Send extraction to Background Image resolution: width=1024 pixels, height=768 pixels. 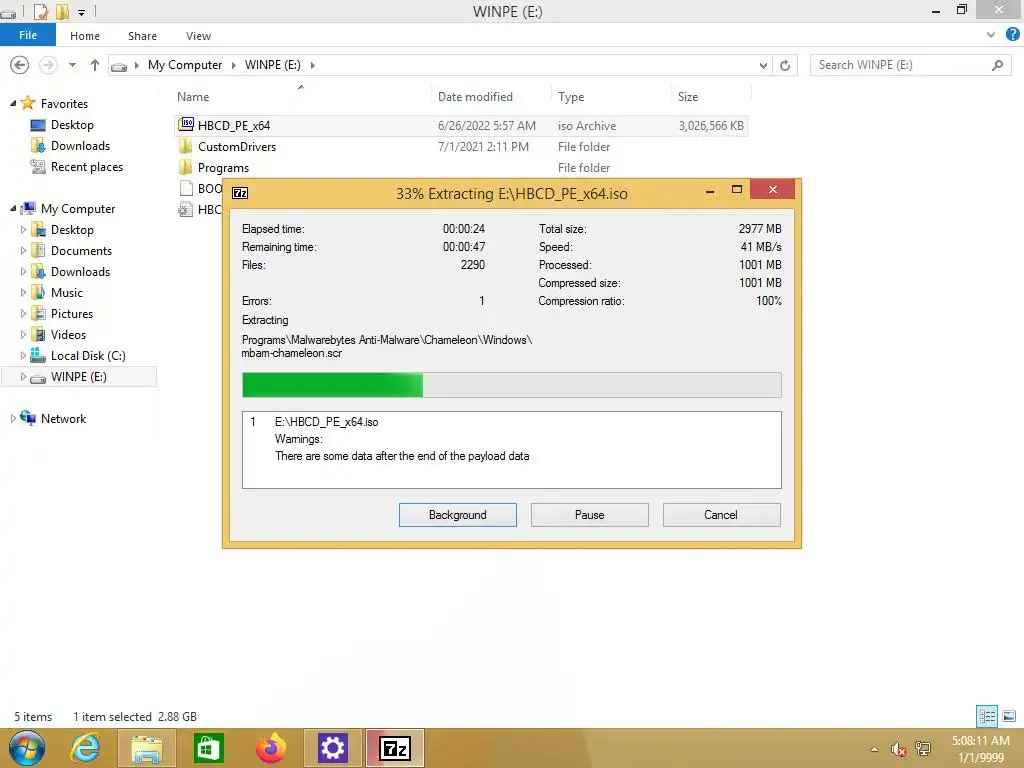pos(458,515)
